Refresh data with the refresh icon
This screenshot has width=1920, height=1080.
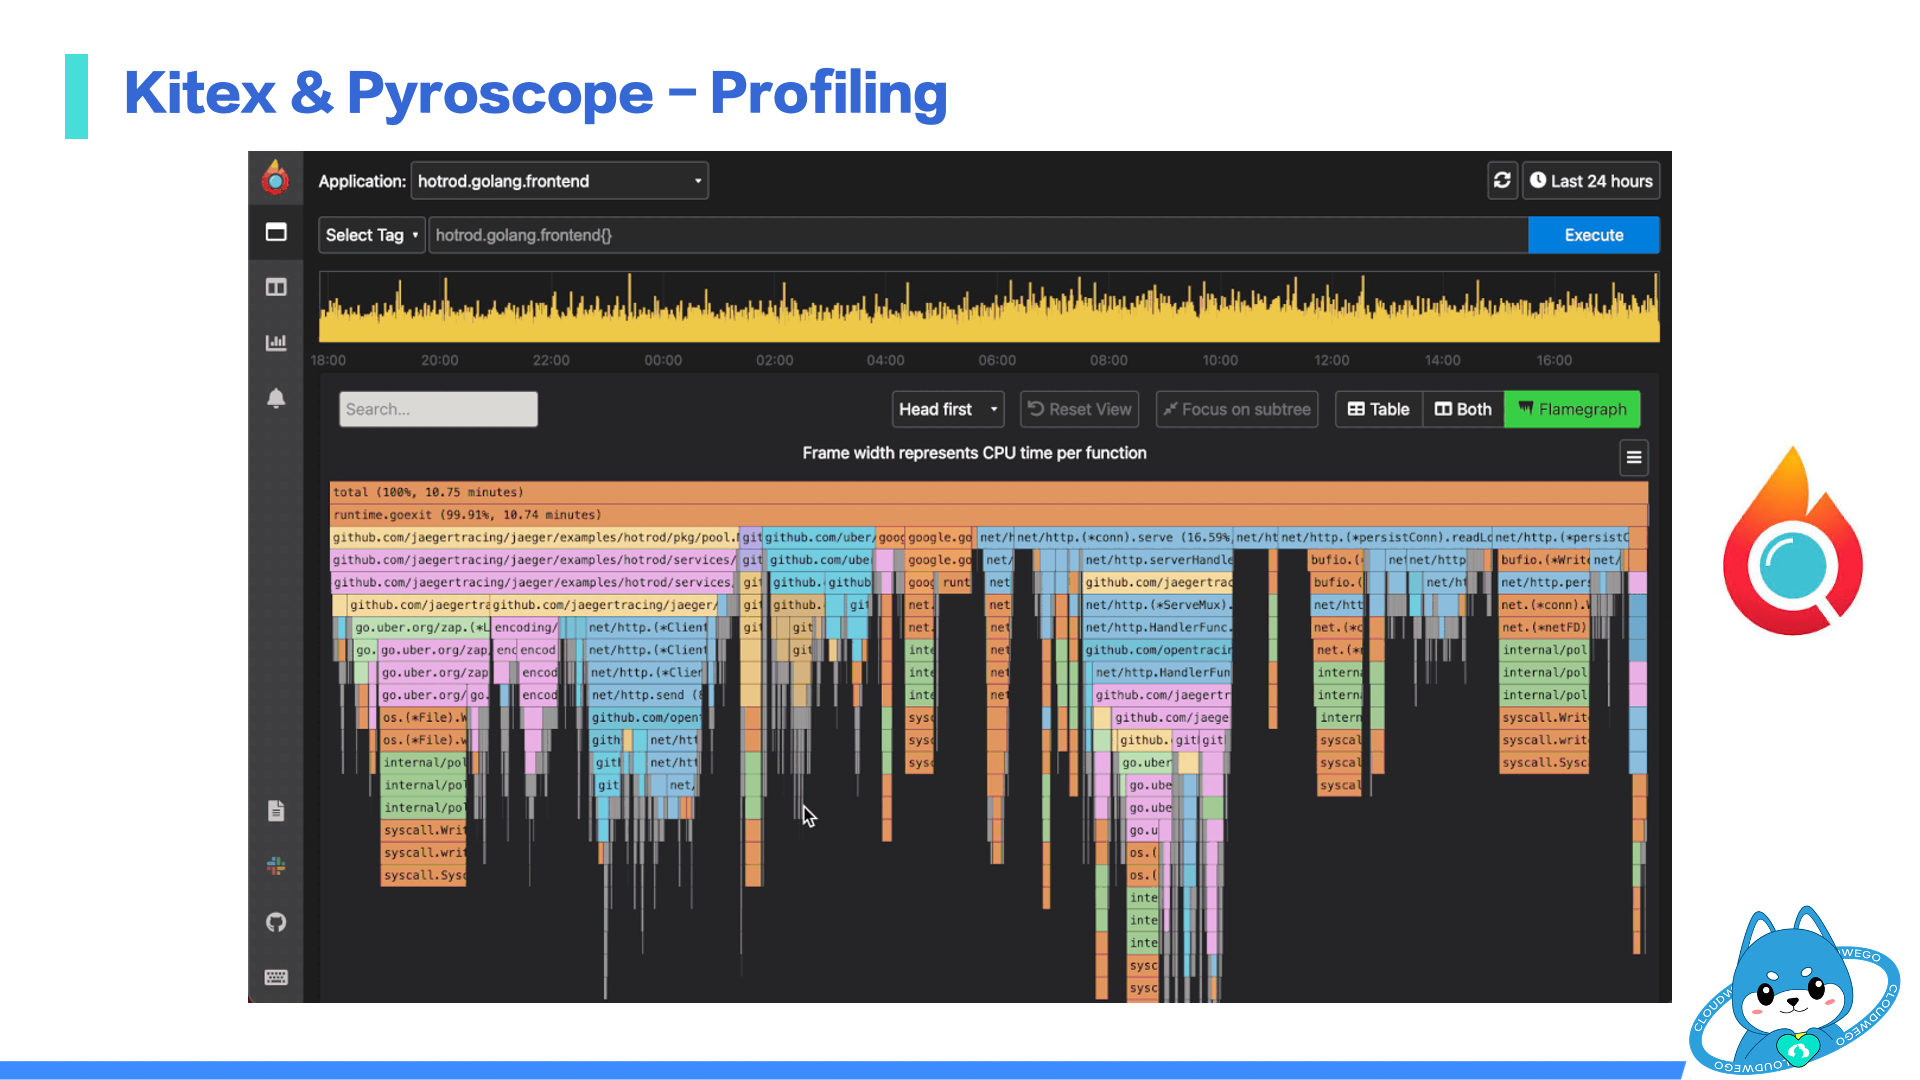tap(1502, 181)
